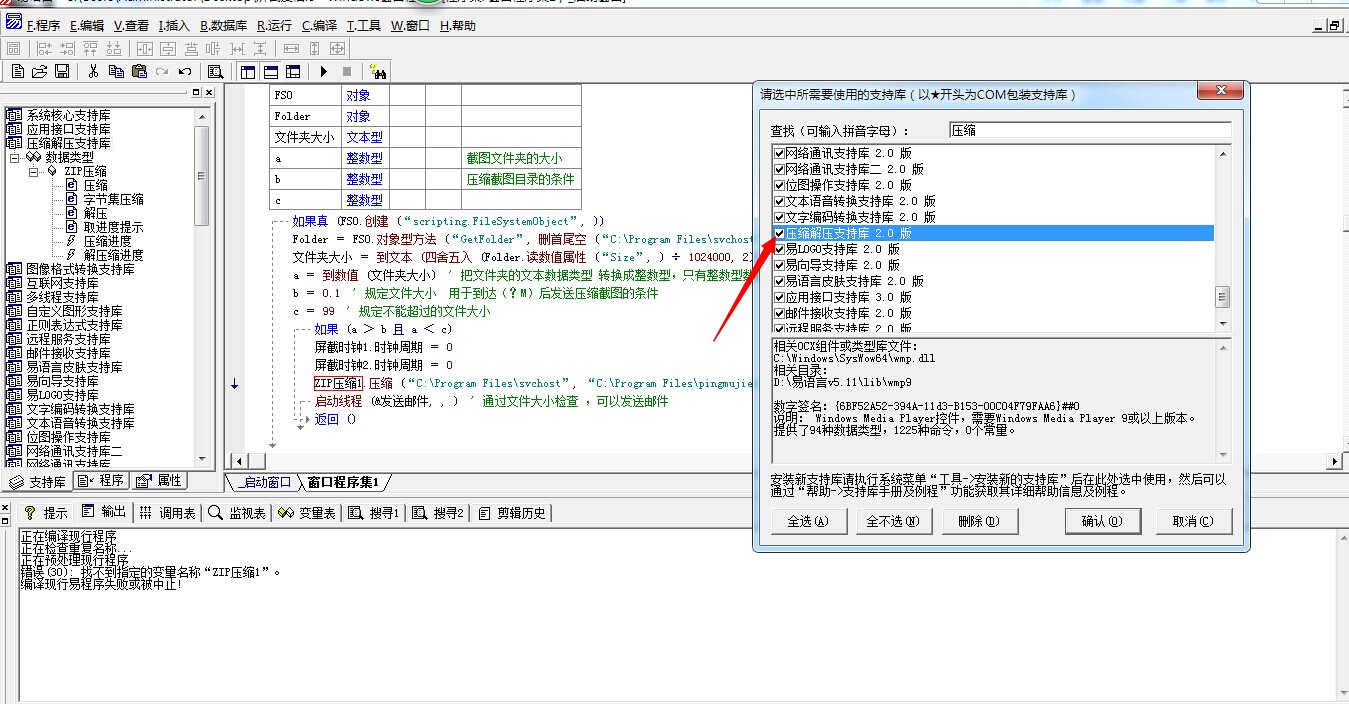Toggle the third panel layout icon
This screenshot has width=1349, height=704.
[293, 71]
